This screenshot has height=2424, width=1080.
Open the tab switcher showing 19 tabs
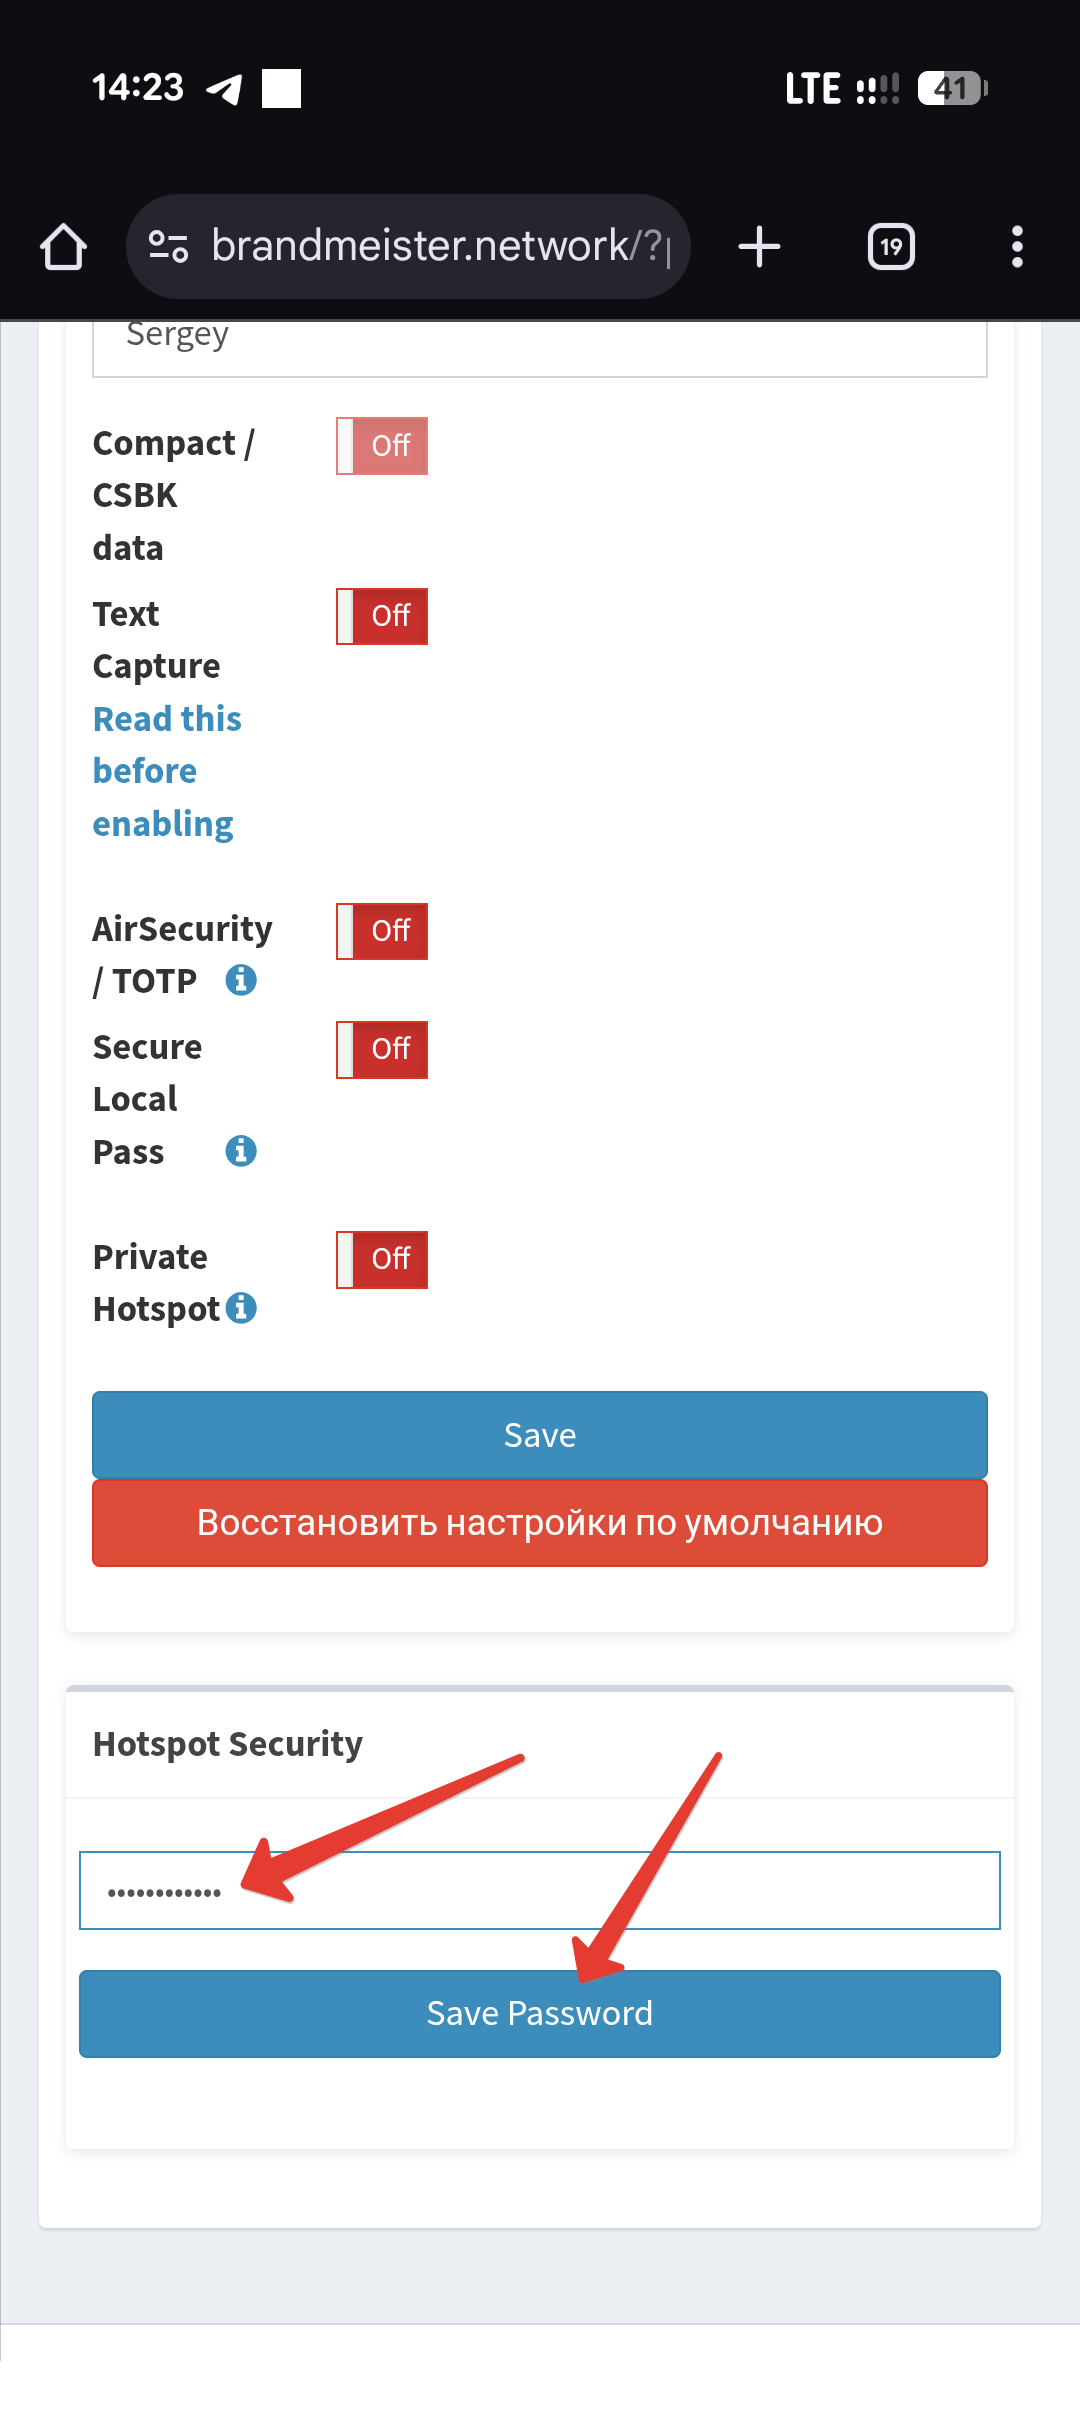coord(891,247)
